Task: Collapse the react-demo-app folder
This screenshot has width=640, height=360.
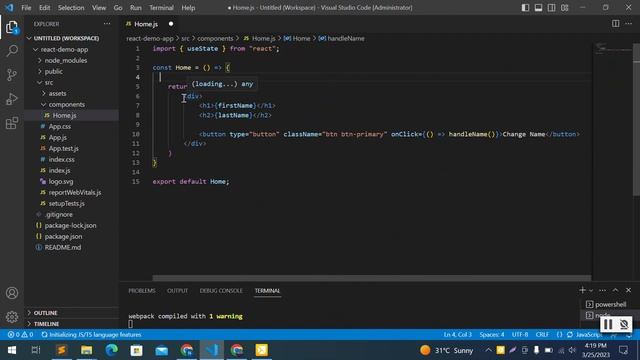Action: [x=64, y=49]
